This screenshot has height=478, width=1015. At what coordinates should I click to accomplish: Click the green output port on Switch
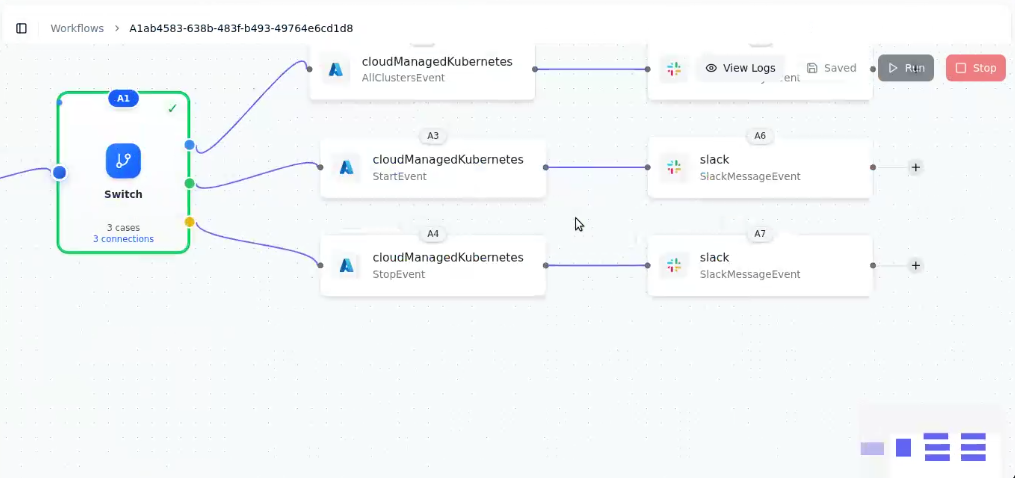click(x=190, y=183)
